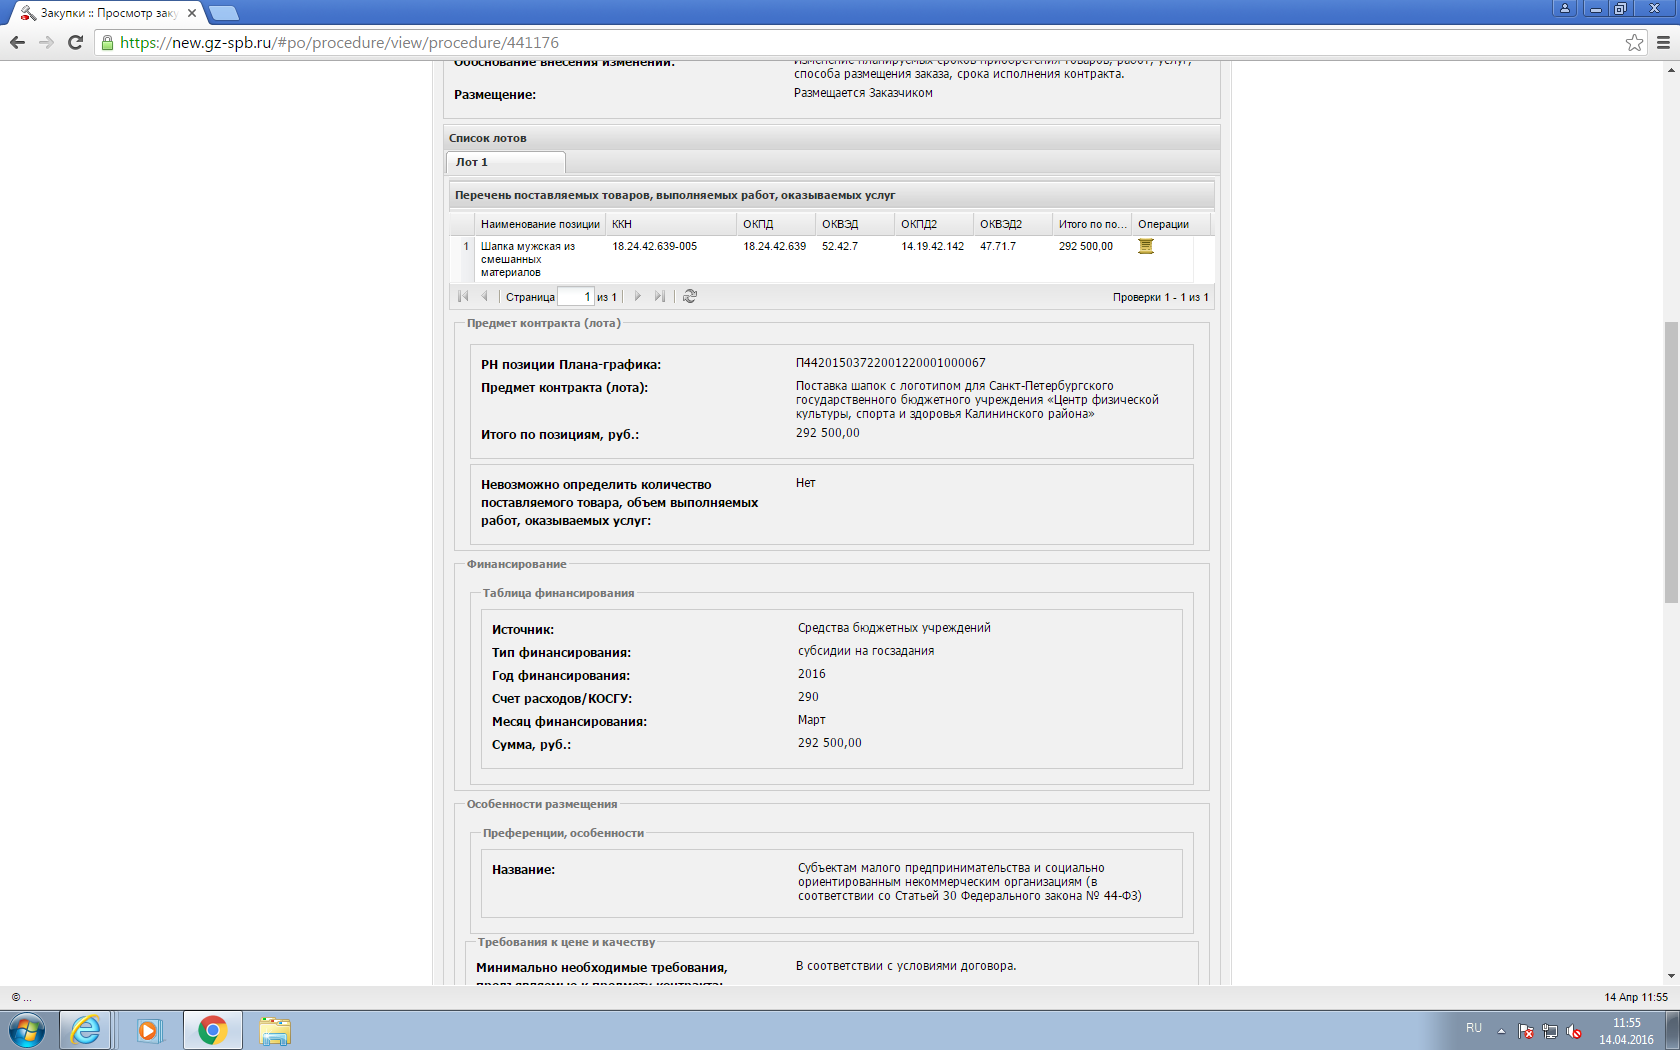Image resolution: width=1680 pixels, height=1050 pixels.
Task: Click the page number input field
Action: [x=575, y=297]
